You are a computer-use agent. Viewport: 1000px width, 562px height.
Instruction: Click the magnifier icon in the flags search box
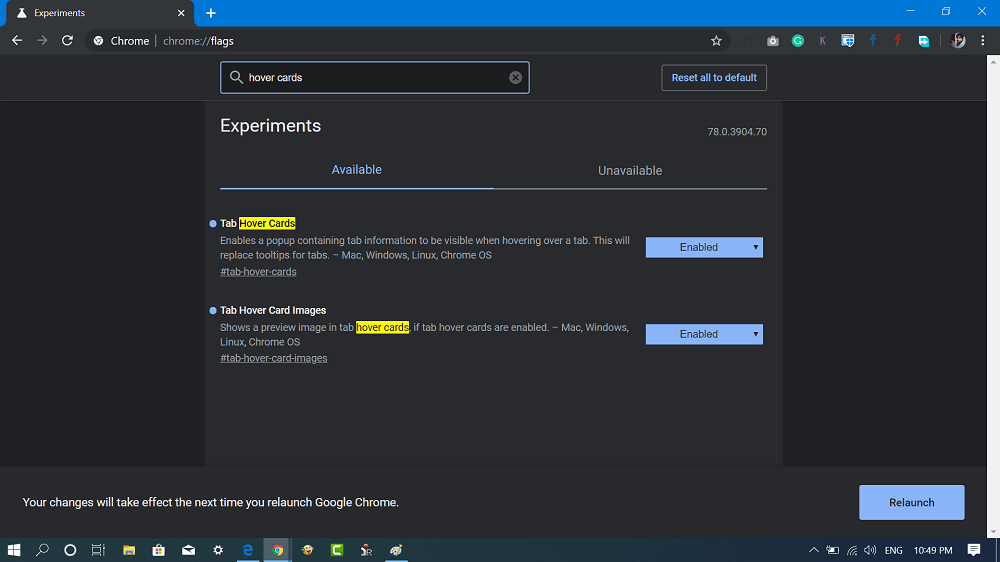[x=236, y=77]
